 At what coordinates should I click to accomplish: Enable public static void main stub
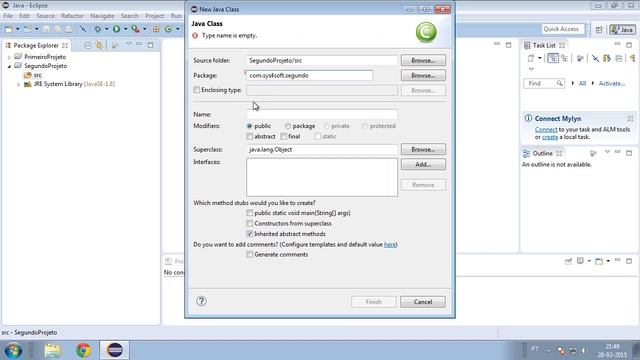[x=250, y=213]
